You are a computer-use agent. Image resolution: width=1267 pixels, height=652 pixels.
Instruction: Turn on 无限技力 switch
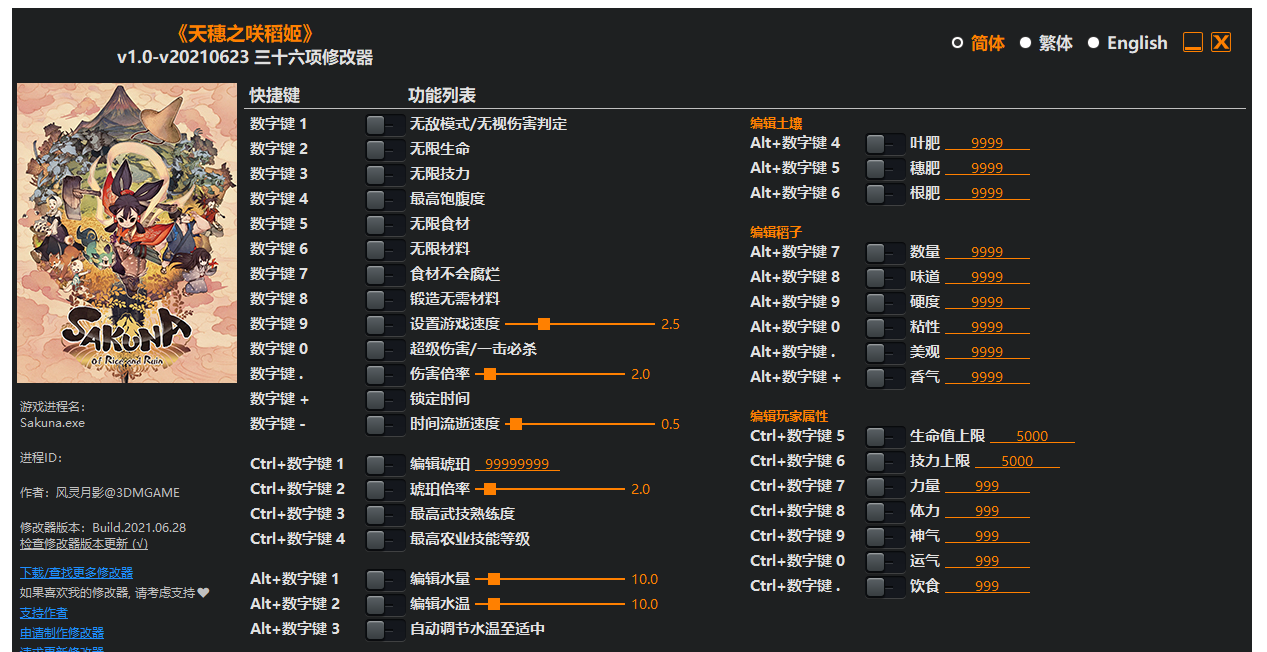point(385,174)
